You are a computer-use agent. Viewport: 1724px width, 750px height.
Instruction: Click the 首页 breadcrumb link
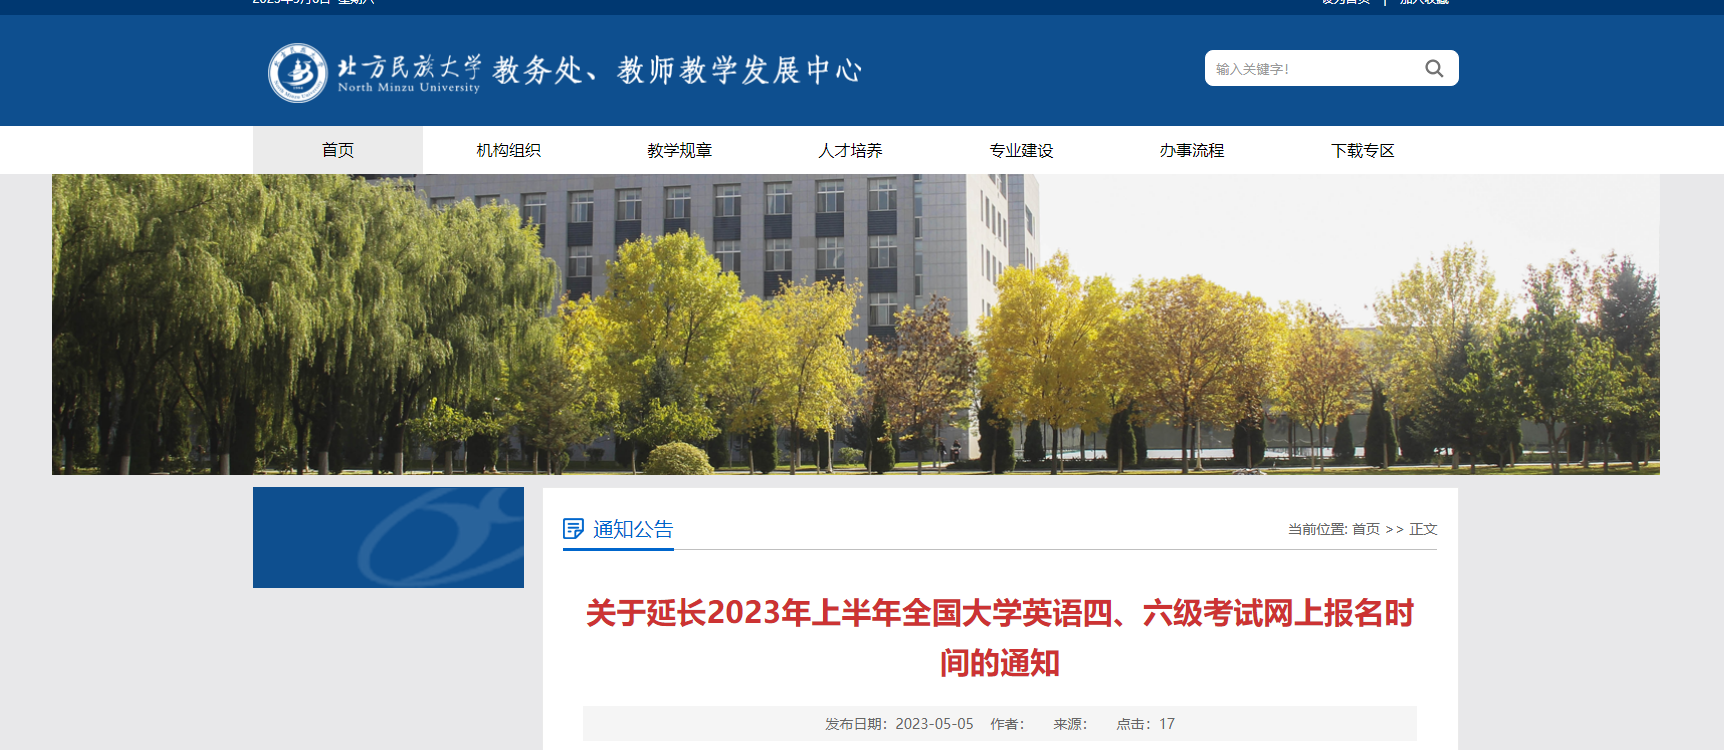[1365, 529]
